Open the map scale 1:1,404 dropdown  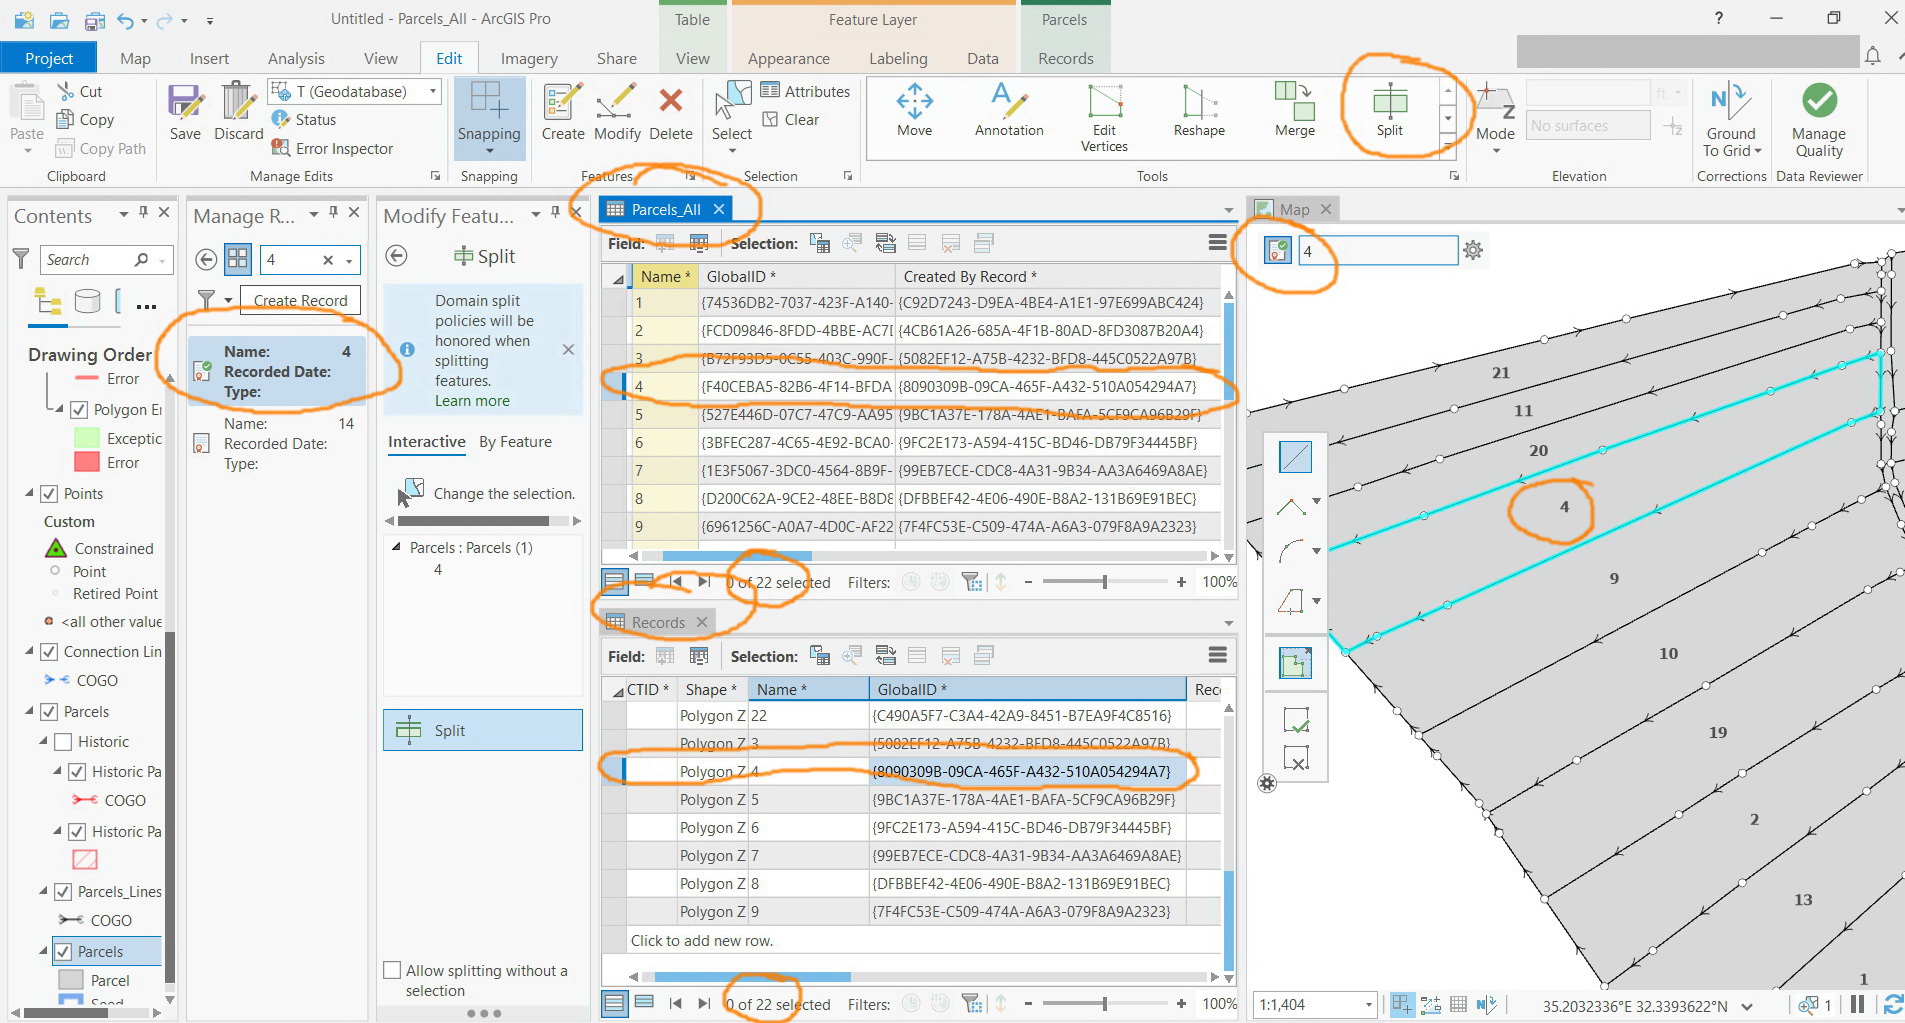(1369, 1005)
